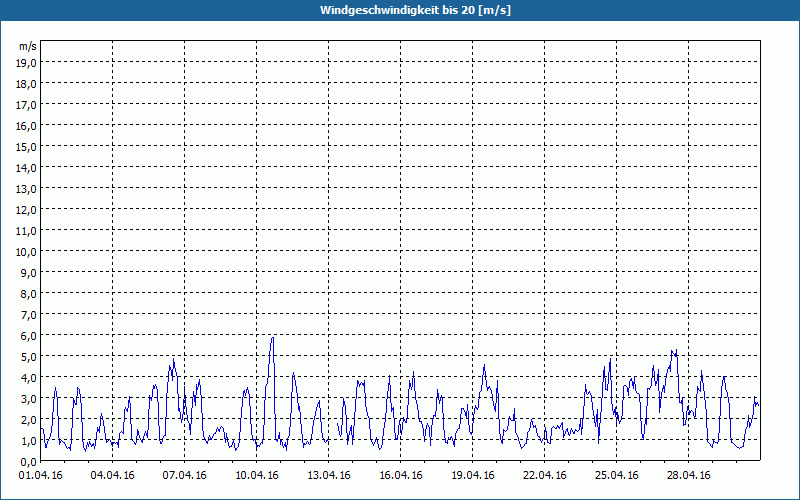Select the 13,0 y-axis label

point(28,188)
